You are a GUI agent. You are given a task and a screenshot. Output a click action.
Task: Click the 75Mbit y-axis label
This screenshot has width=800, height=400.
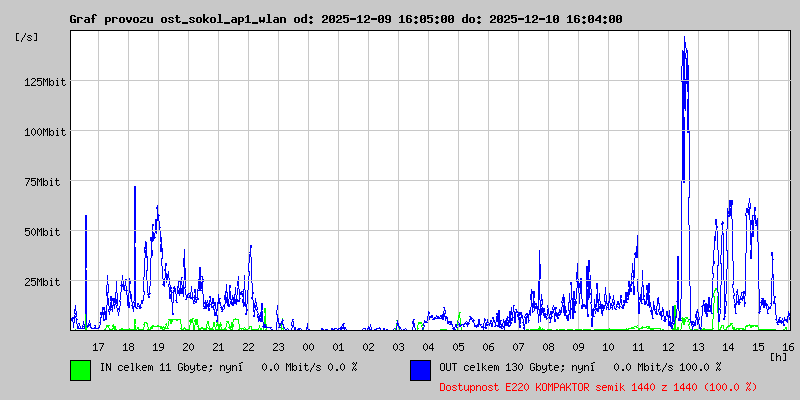click(42, 182)
